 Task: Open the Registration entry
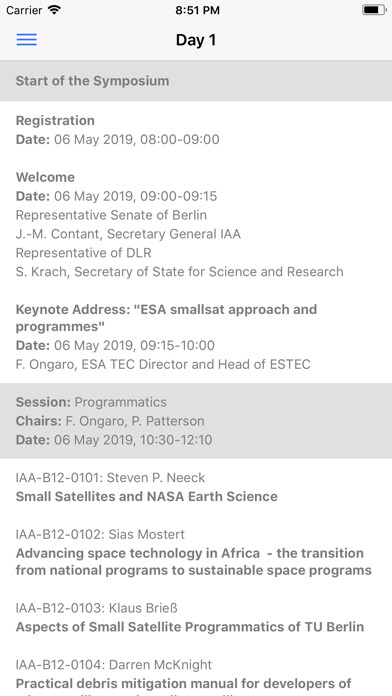coord(196,130)
